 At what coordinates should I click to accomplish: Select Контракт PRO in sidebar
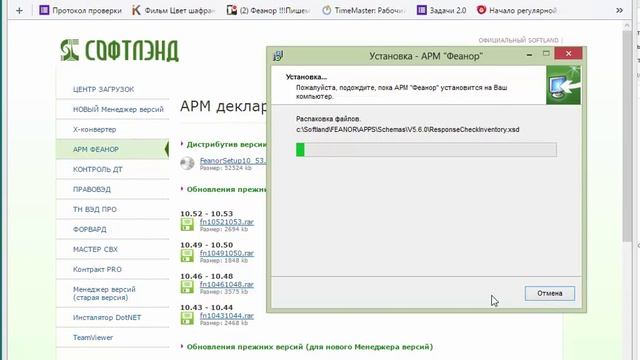click(x=97, y=269)
